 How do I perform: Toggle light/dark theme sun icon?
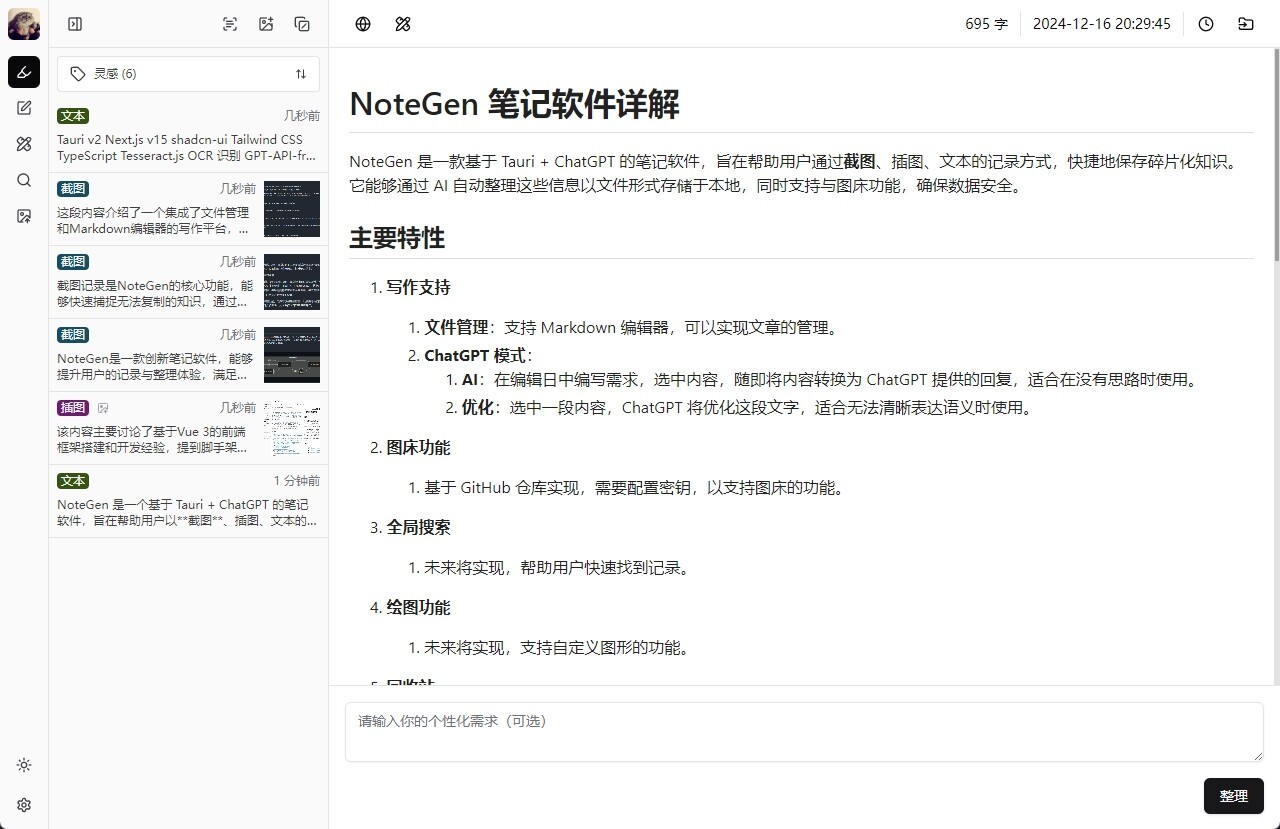[x=24, y=765]
